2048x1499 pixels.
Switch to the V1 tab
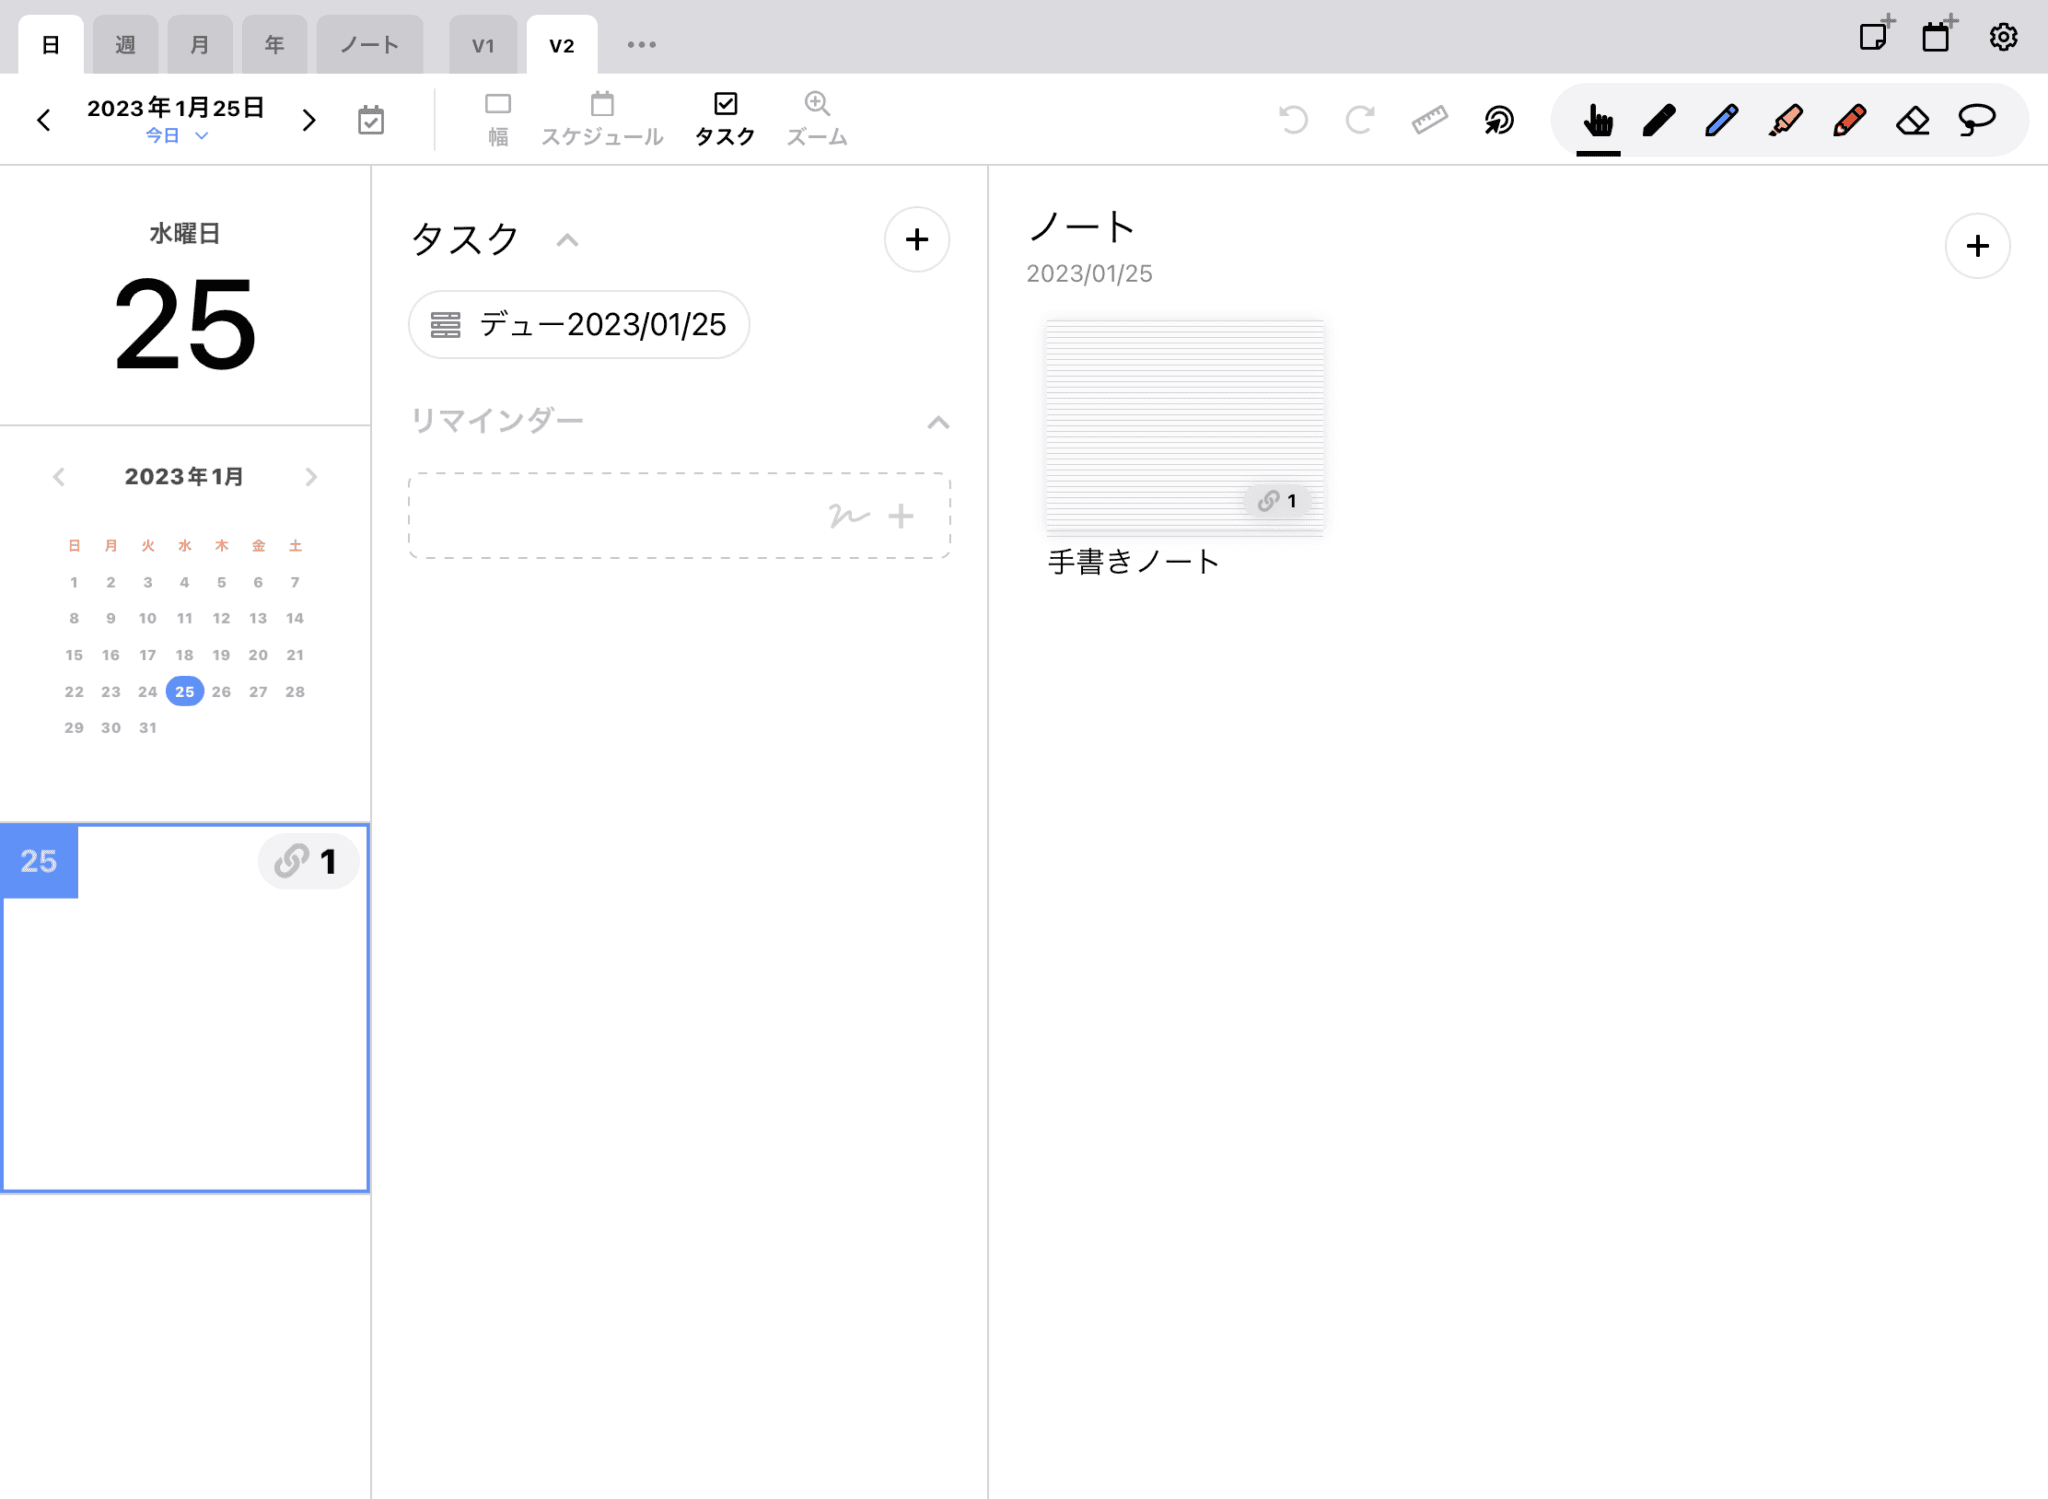click(x=483, y=43)
